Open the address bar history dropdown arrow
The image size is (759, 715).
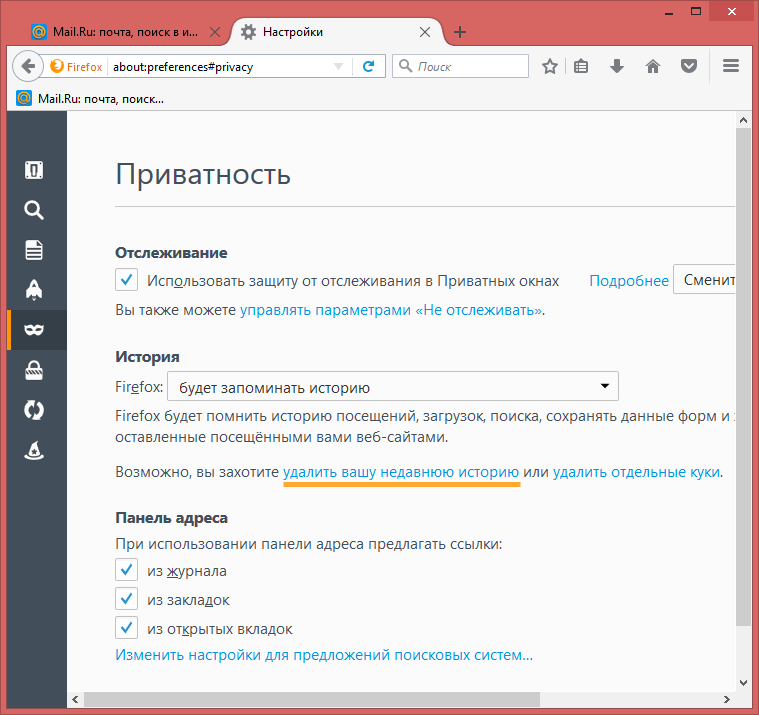tap(338, 66)
